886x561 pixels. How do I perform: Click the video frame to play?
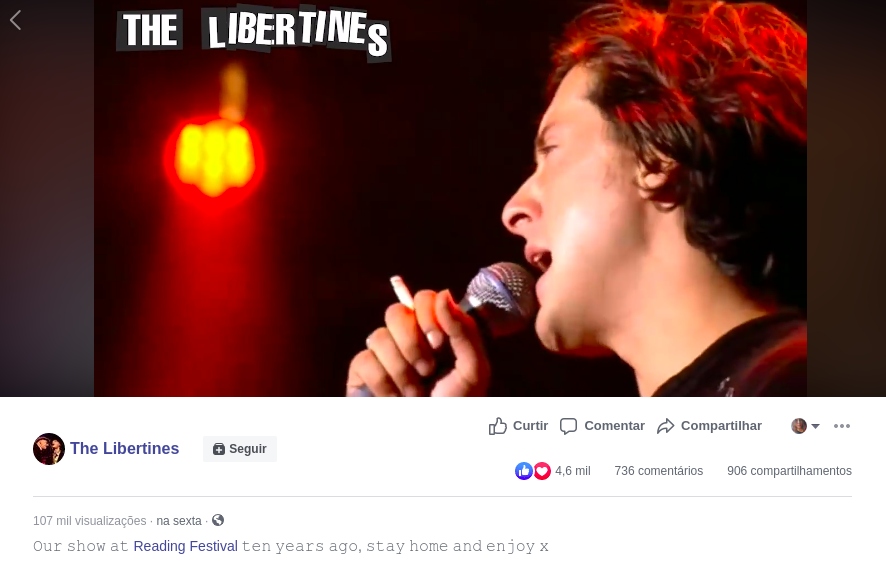click(450, 198)
